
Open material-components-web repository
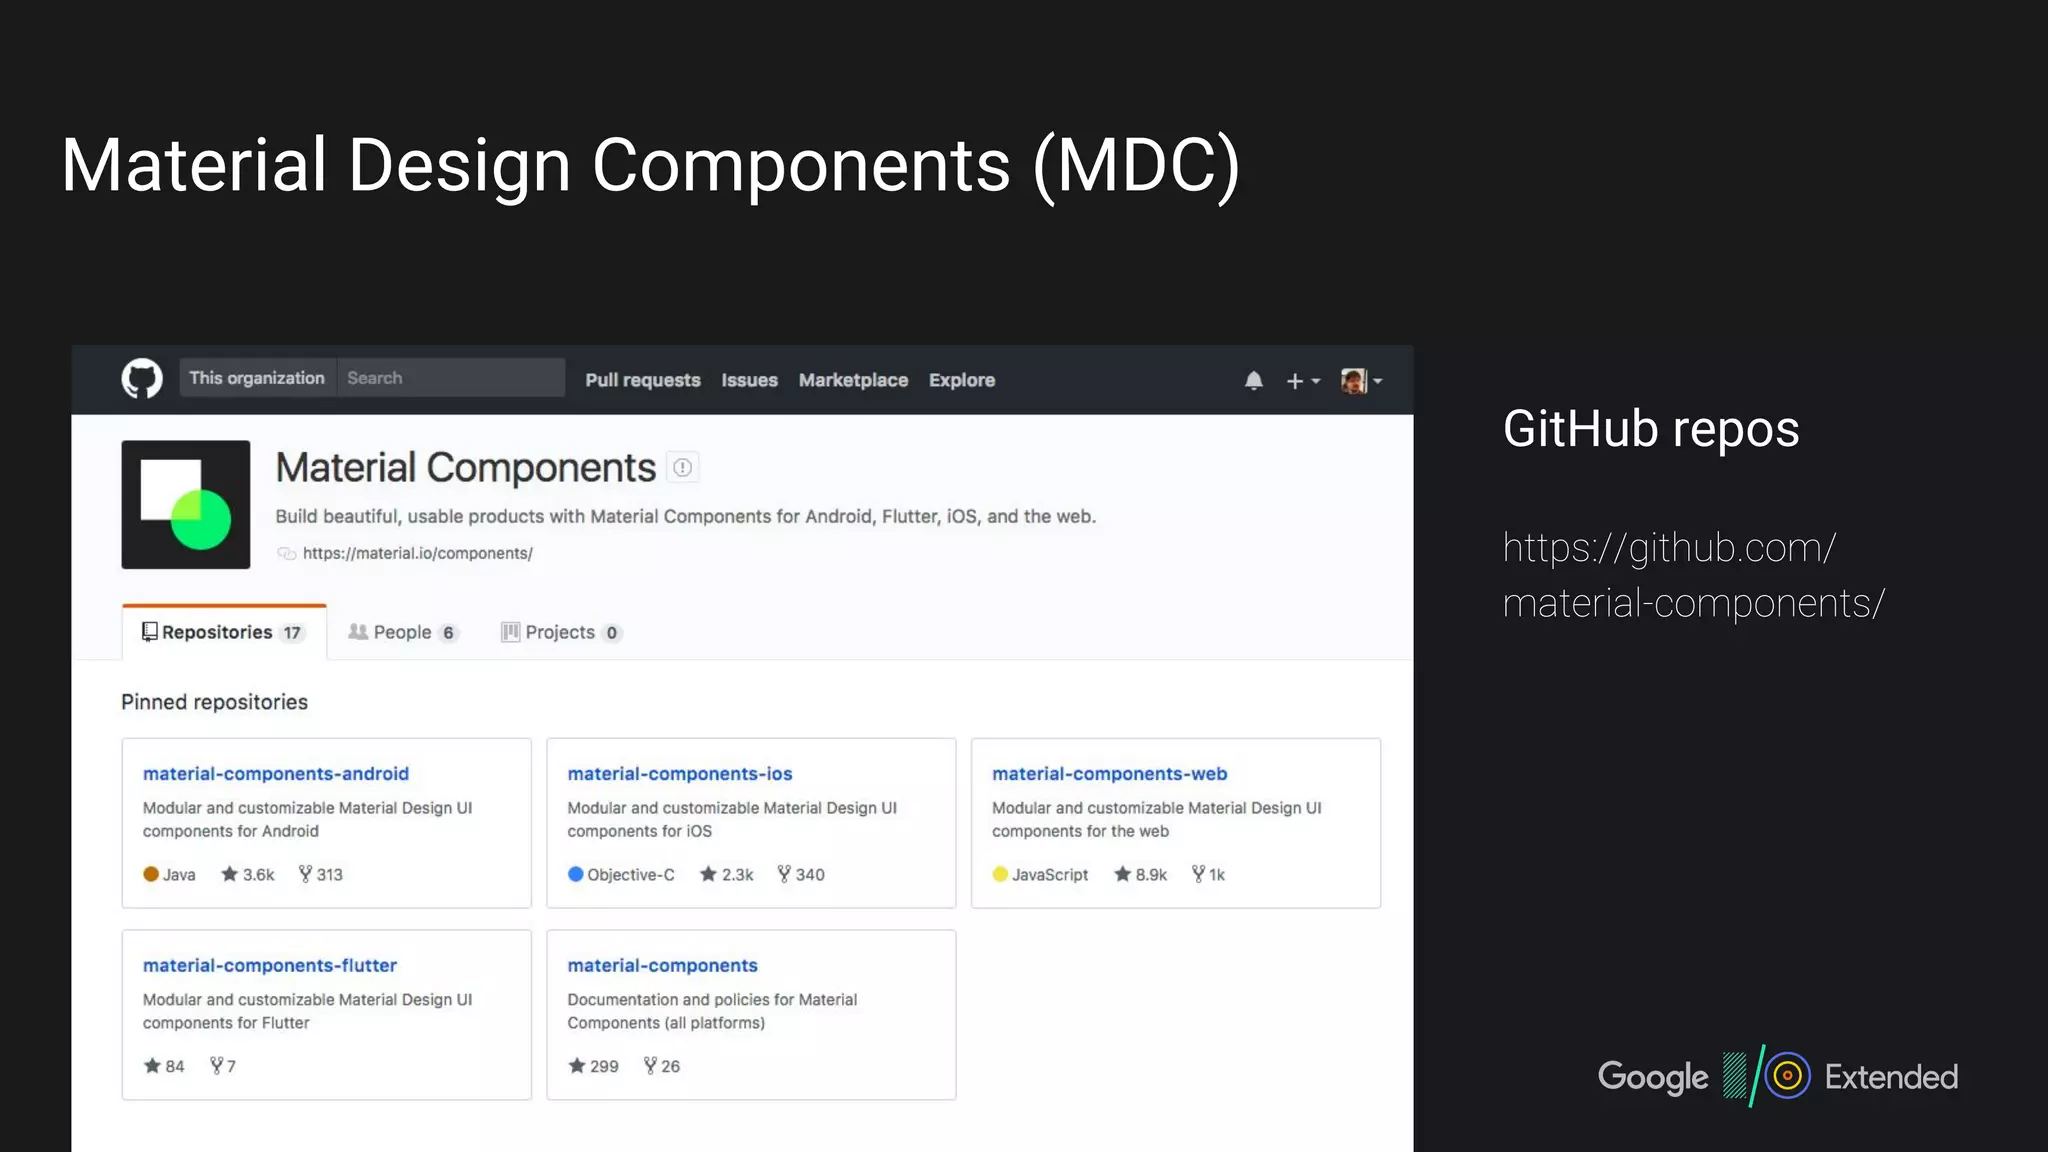[1109, 773]
